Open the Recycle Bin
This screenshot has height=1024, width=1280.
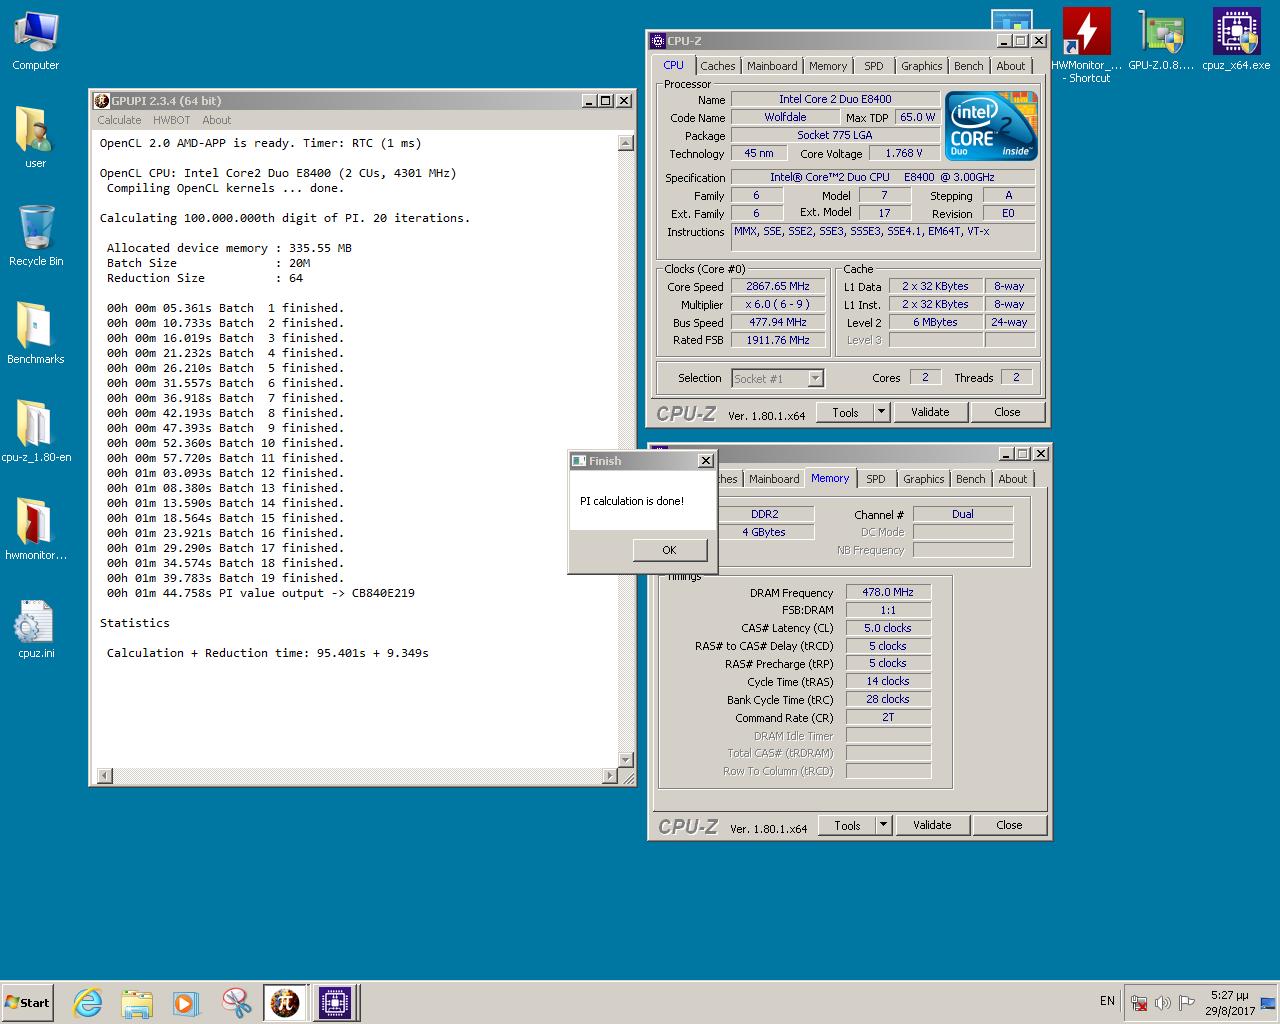click(x=35, y=236)
